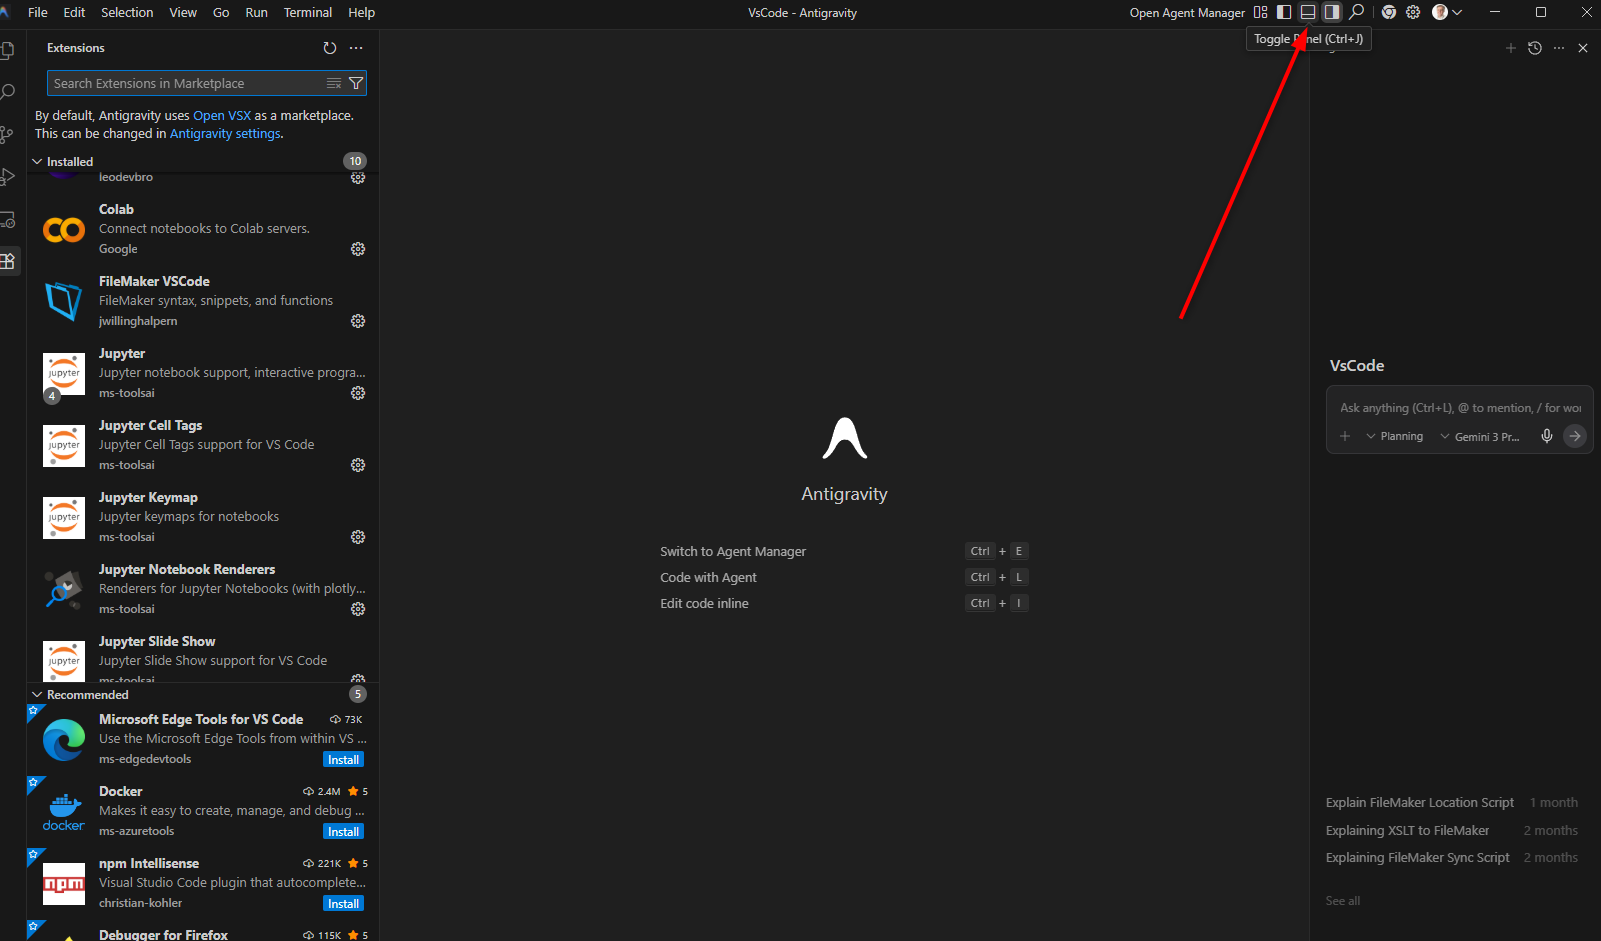The height and width of the screenshot is (941, 1601).
Task: Open the Search view in activity bar
Action: [x=7, y=92]
